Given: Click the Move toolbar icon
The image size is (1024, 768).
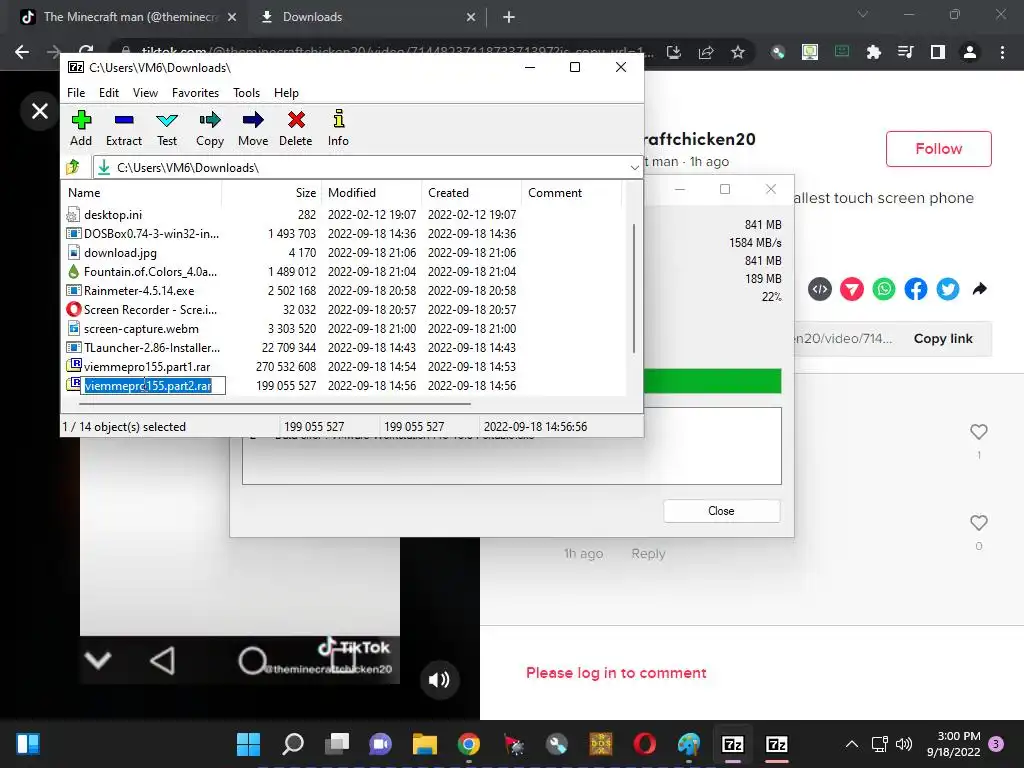Looking at the screenshot, I should pyautogui.click(x=253, y=128).
